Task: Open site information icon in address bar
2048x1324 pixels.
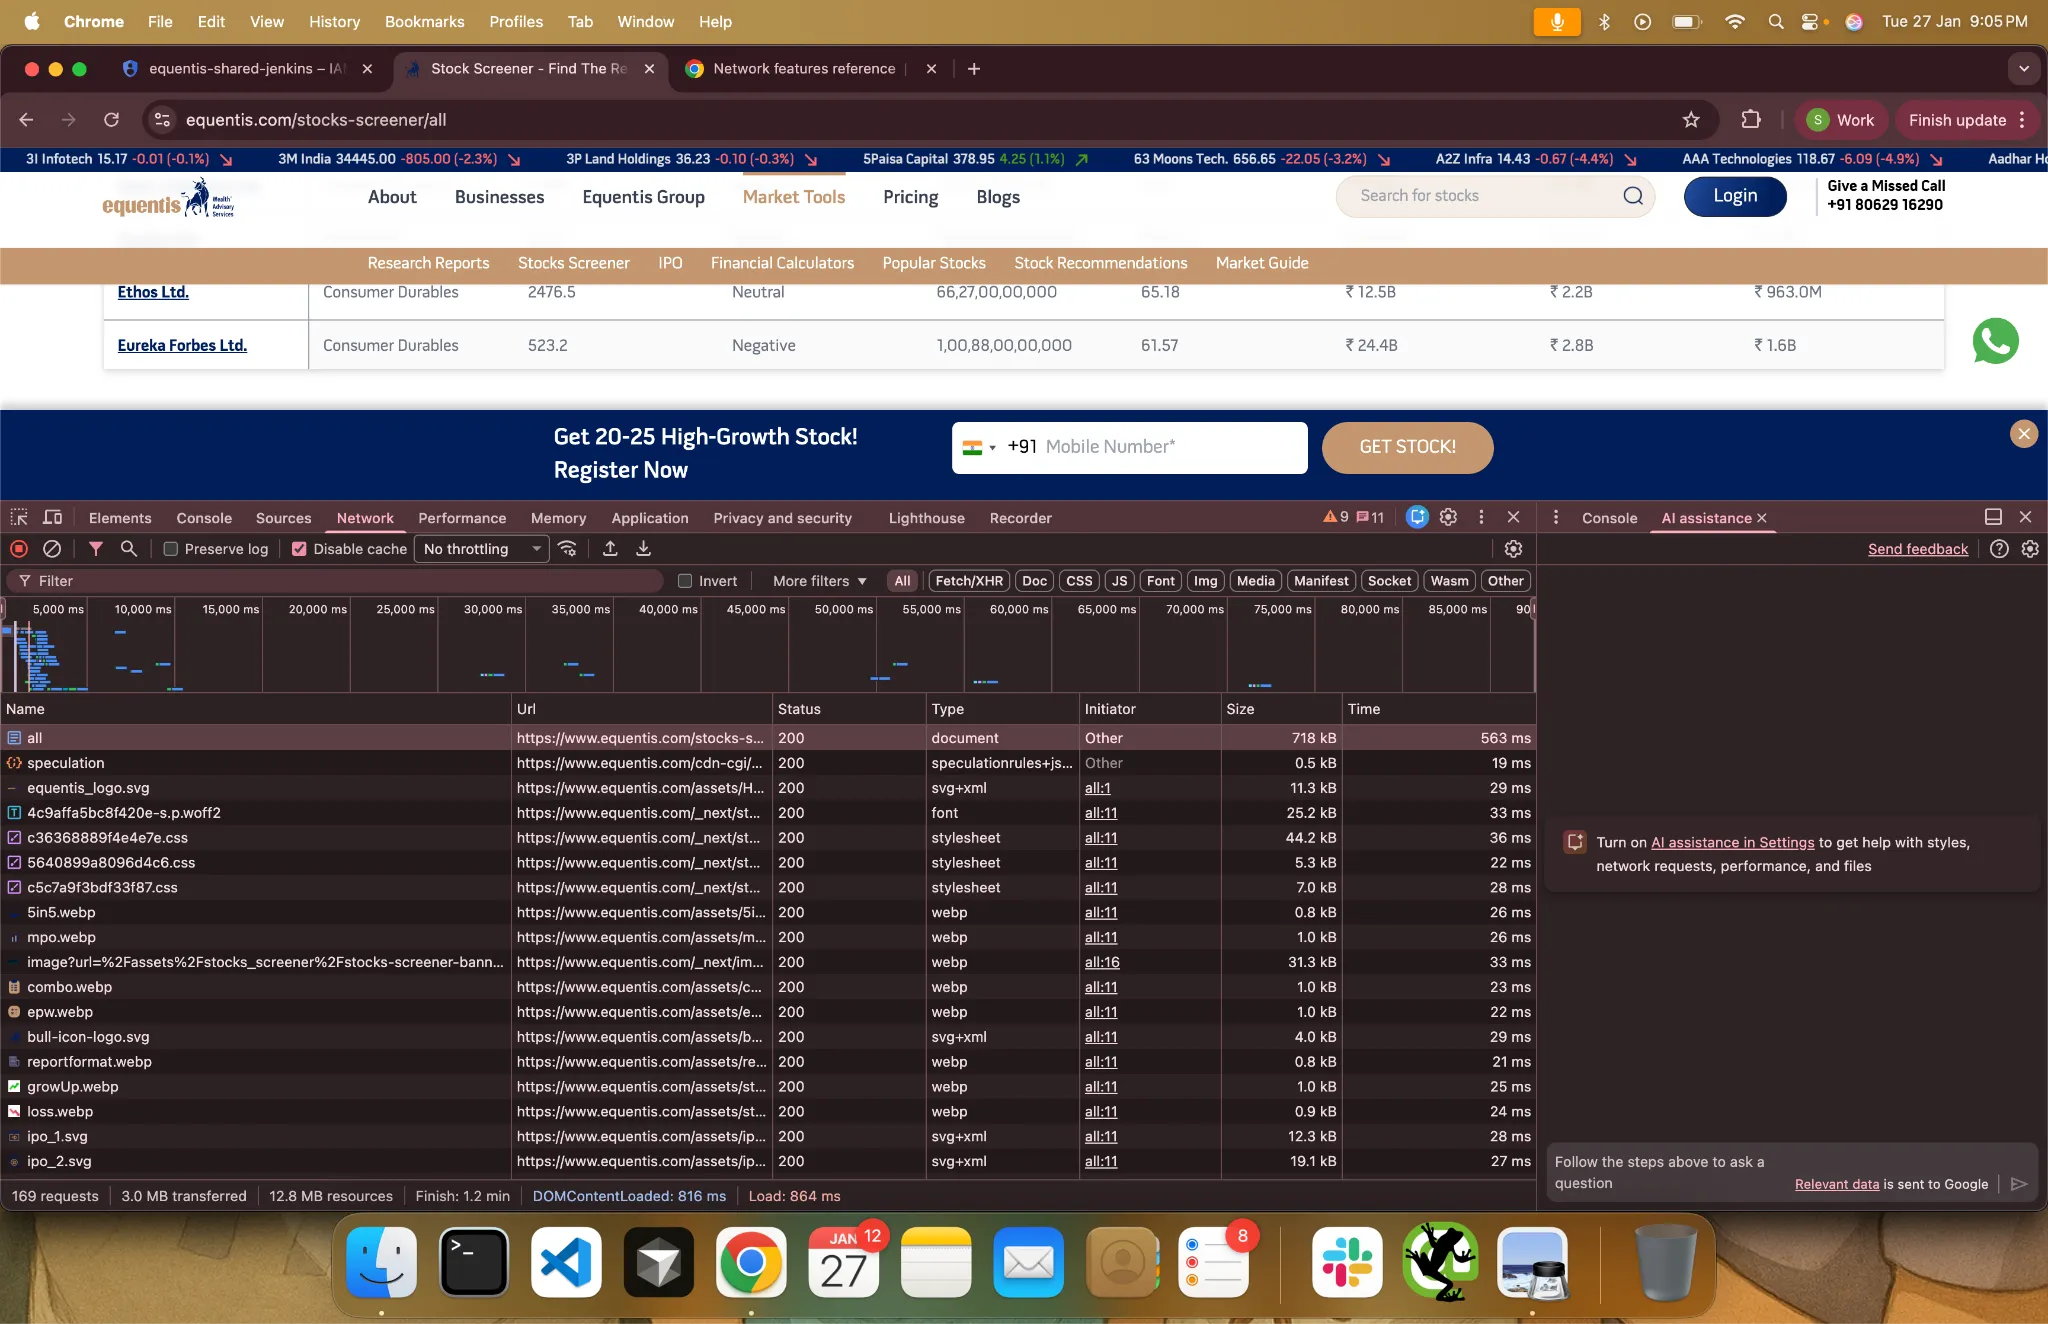Action: coord(162,120)
